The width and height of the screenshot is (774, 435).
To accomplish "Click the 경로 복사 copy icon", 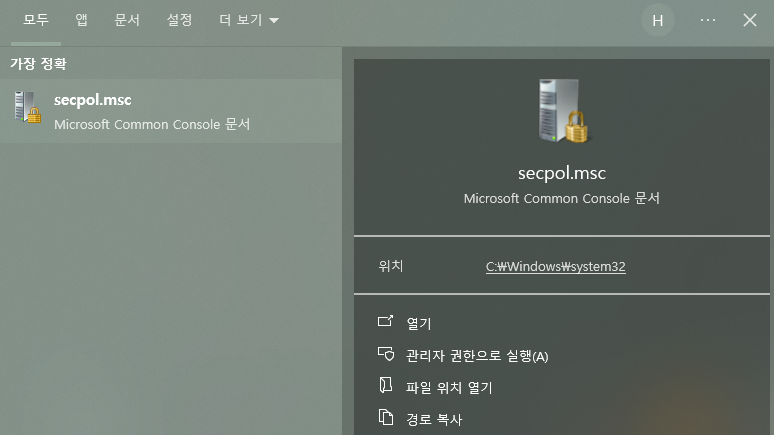I will click(x=385, y=418).
